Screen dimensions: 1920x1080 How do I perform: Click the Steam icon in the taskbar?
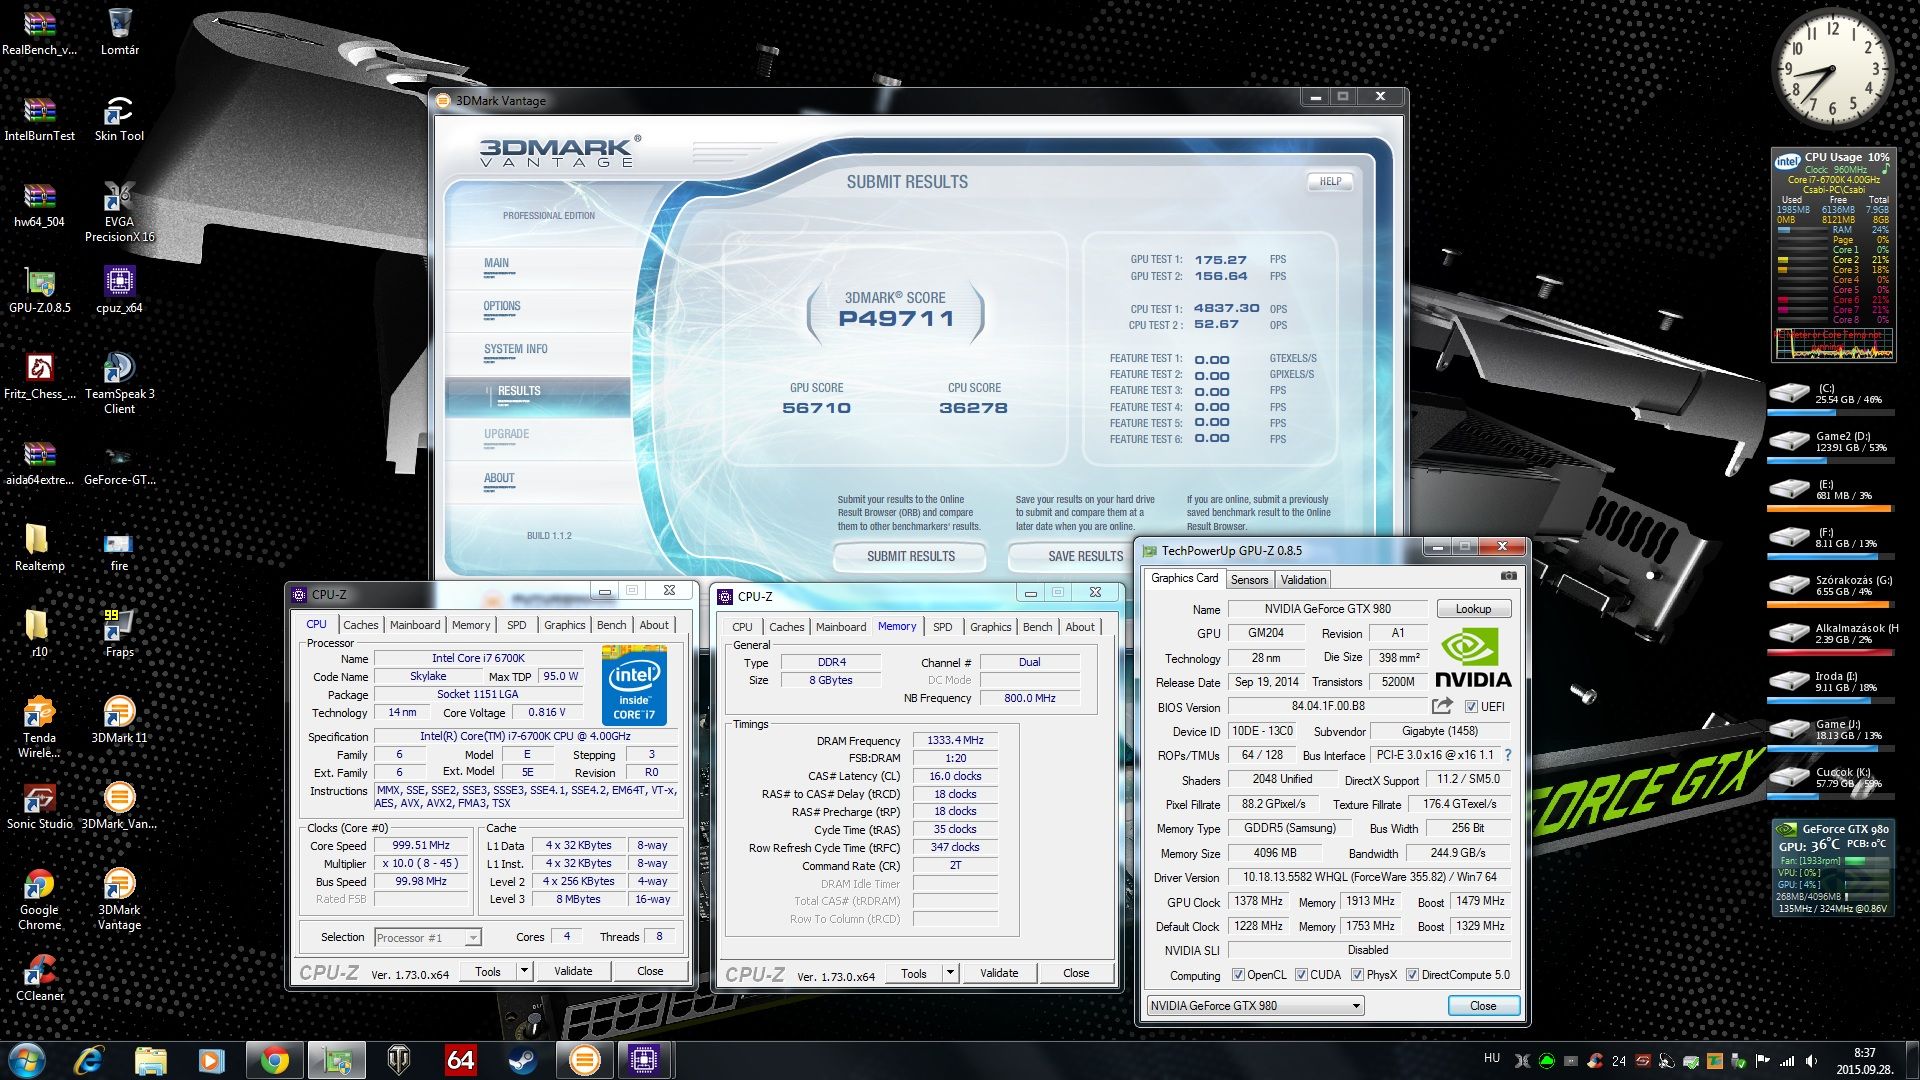522,1060
